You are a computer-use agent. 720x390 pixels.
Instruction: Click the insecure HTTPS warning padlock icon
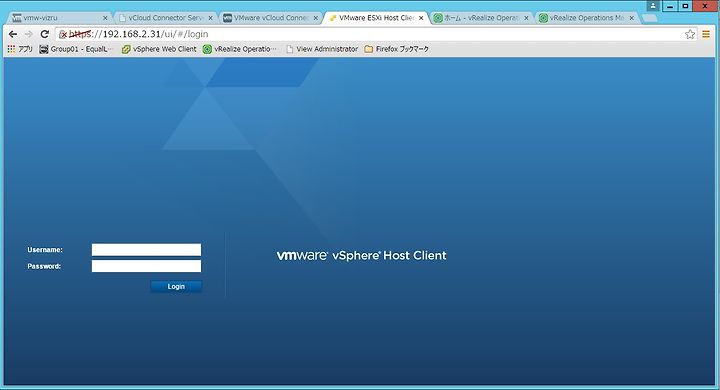(x=63, y=34)
